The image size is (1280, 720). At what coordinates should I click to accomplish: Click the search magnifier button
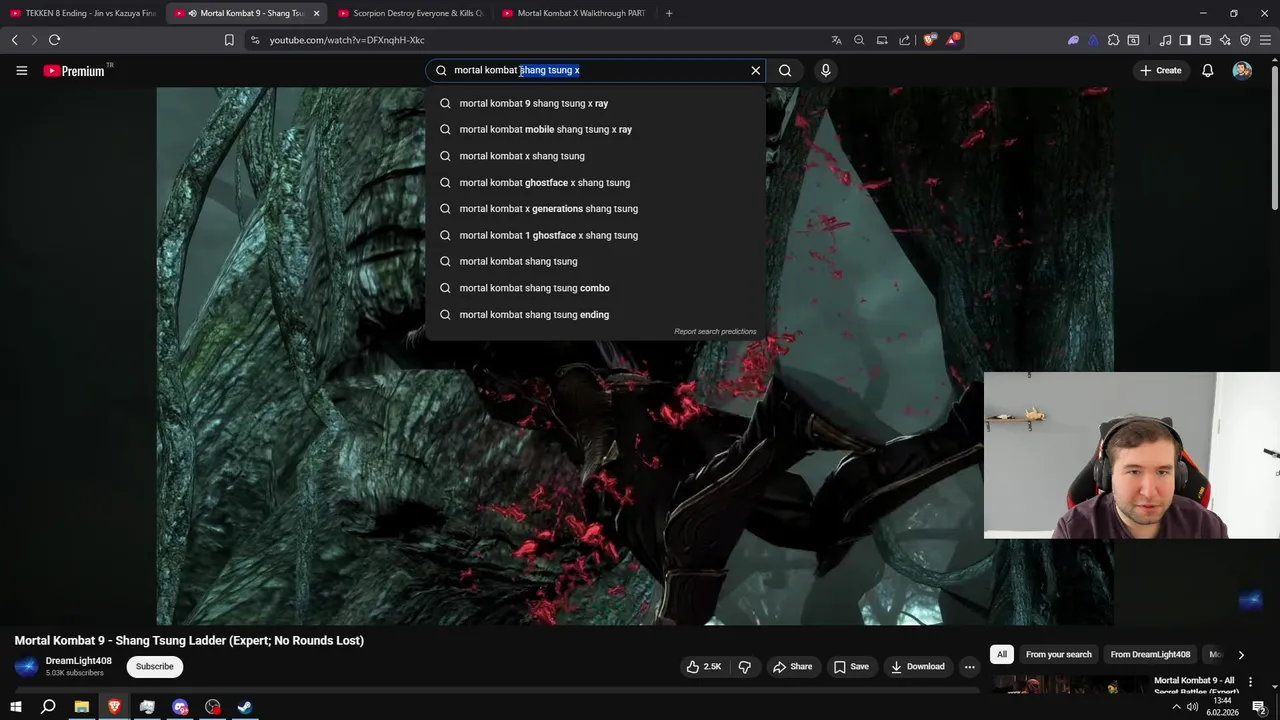[x=785, y=70]
